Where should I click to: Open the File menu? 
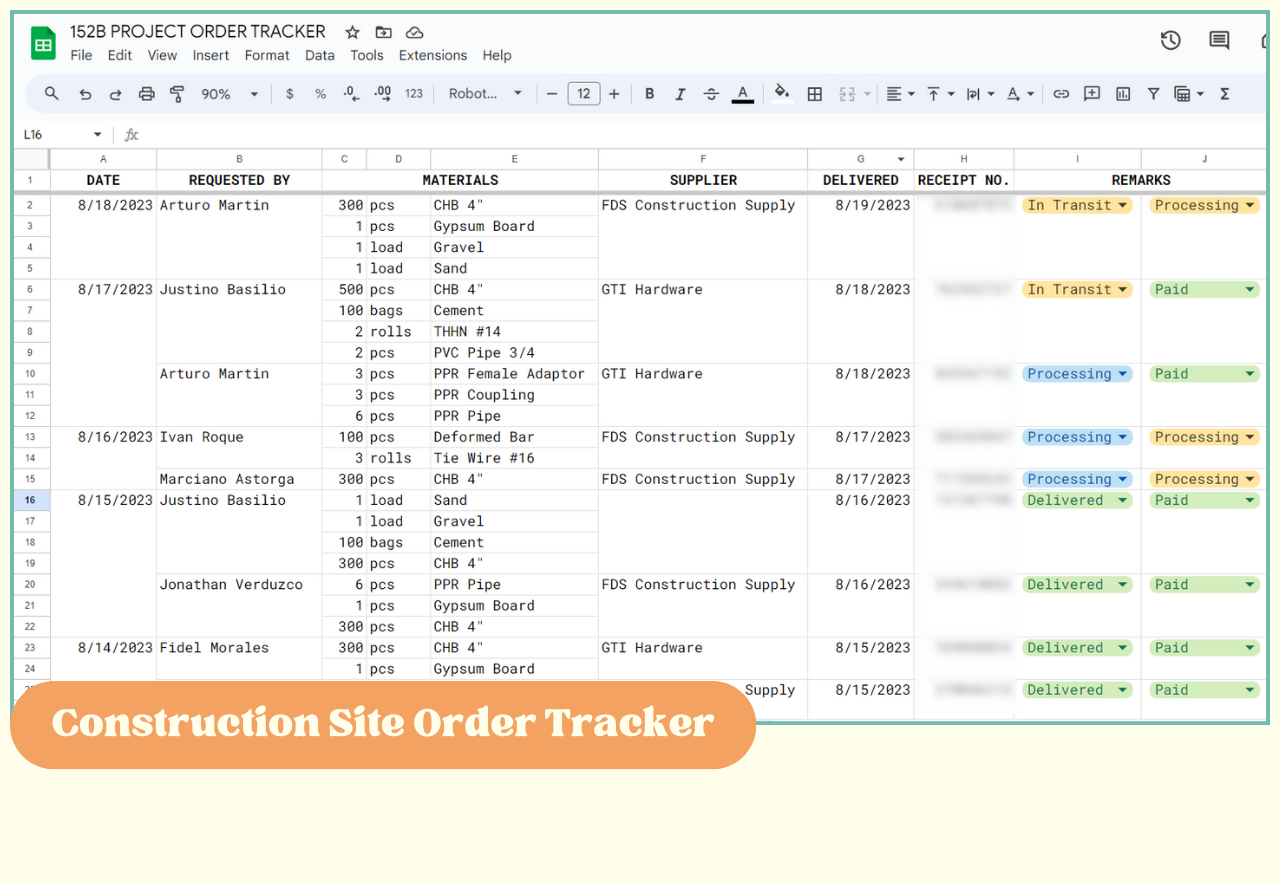click(x=82, y=56)
